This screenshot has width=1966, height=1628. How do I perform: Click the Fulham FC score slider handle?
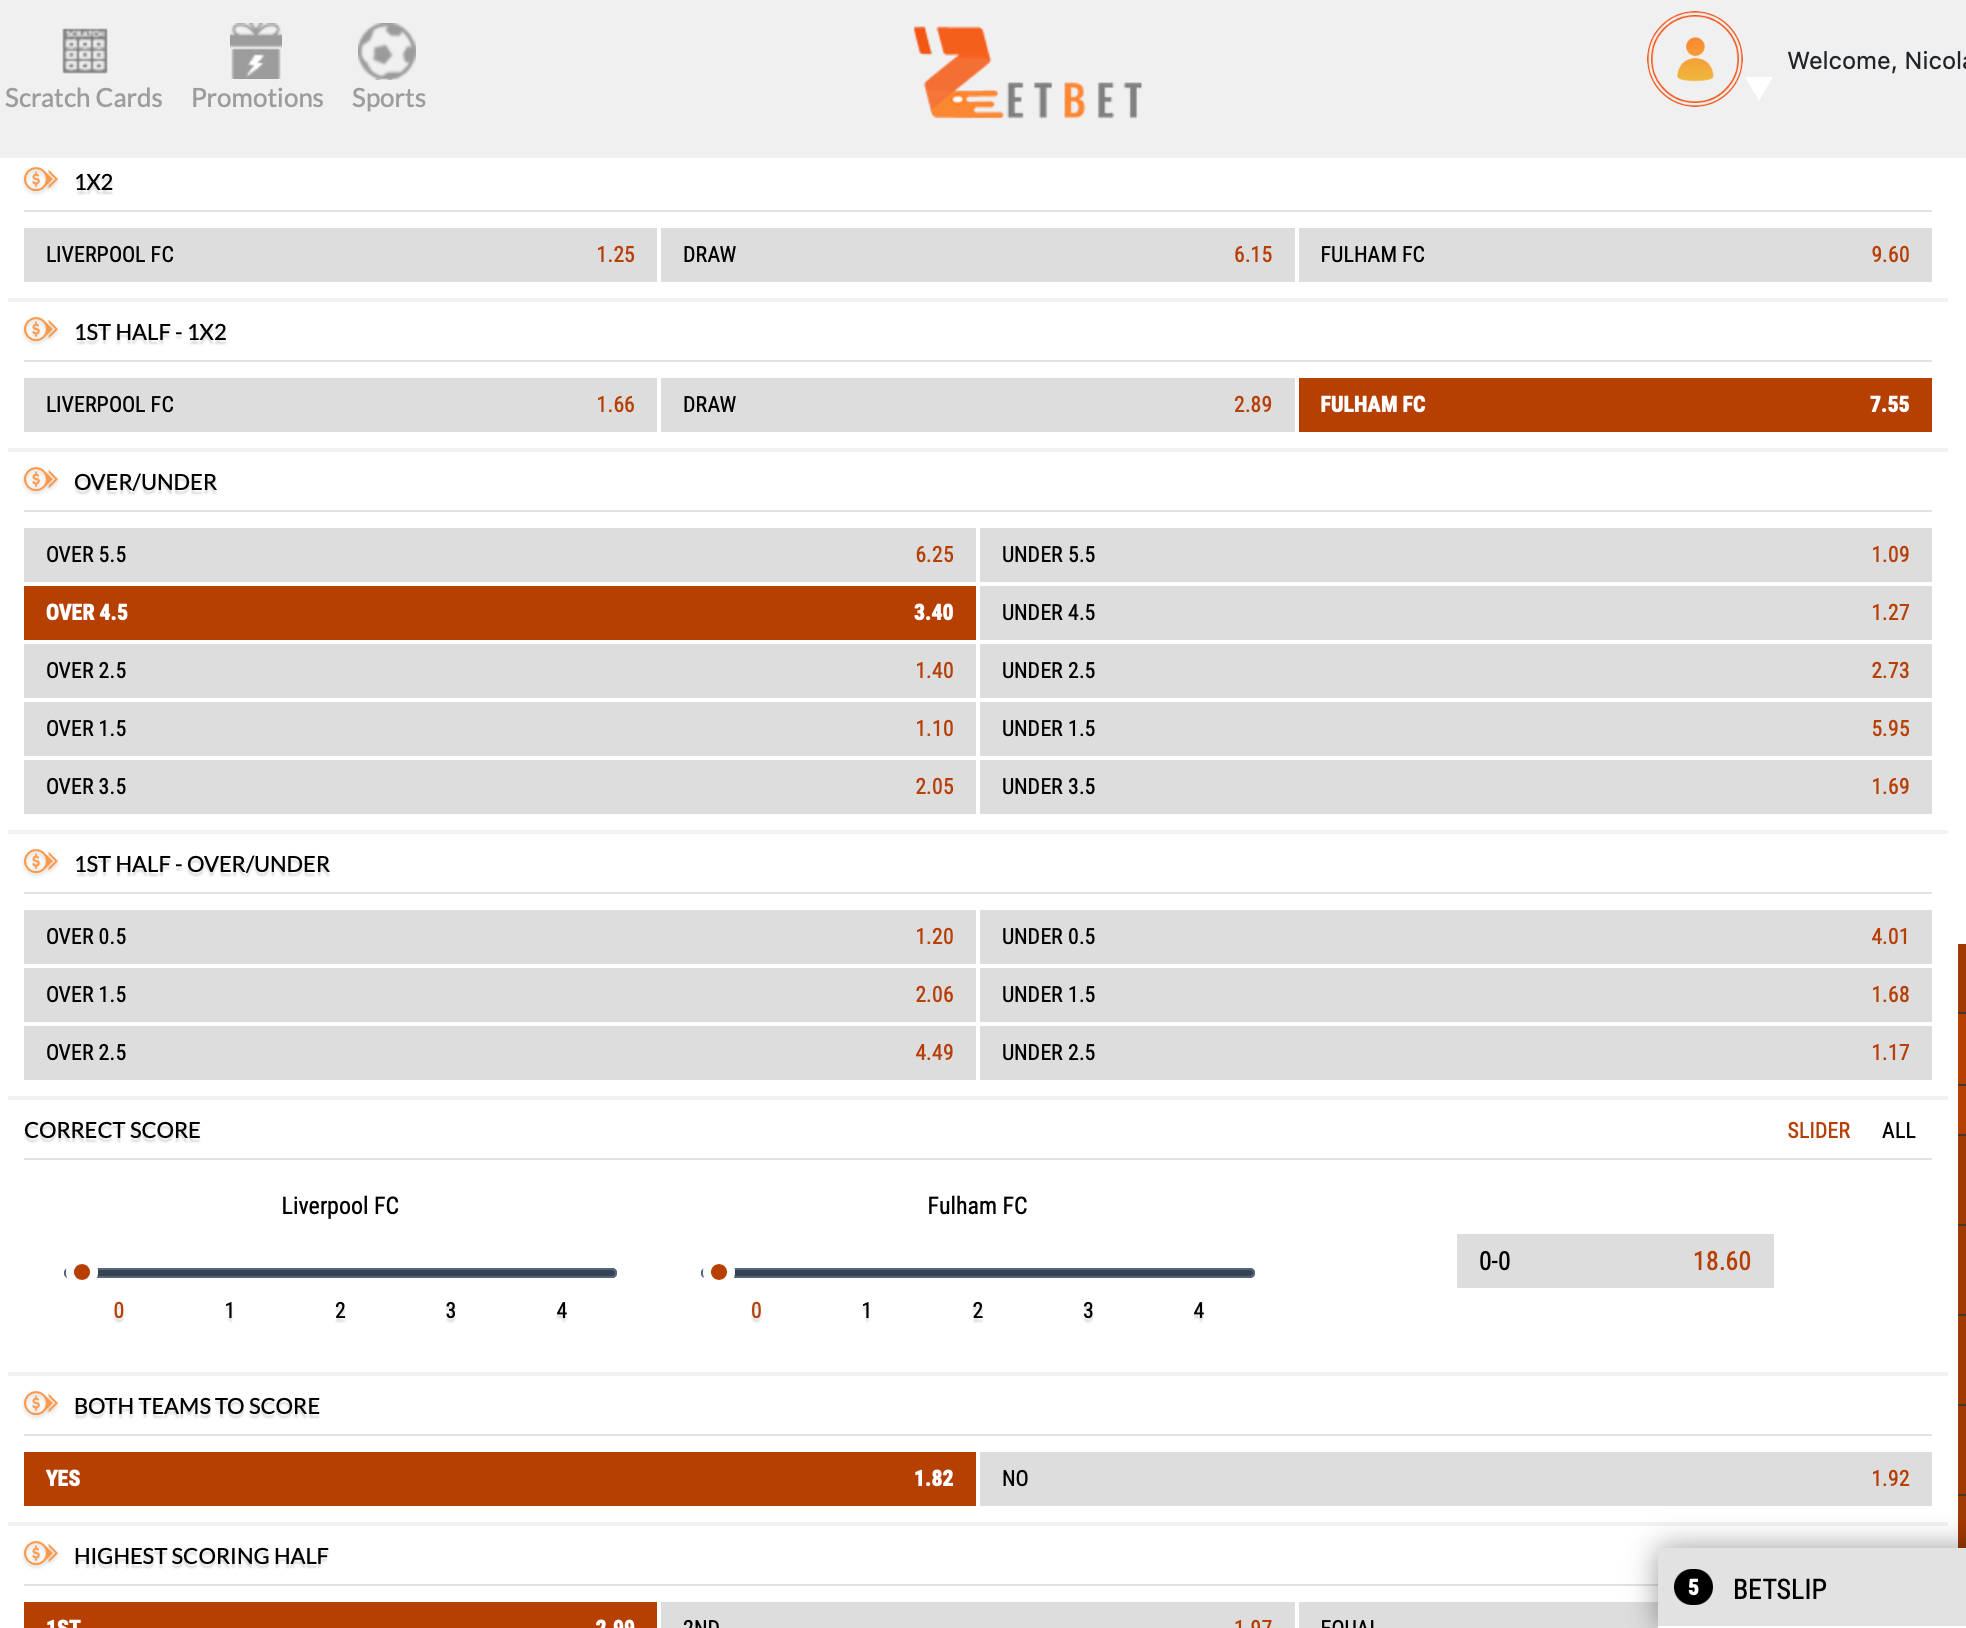click(719, 1272)
